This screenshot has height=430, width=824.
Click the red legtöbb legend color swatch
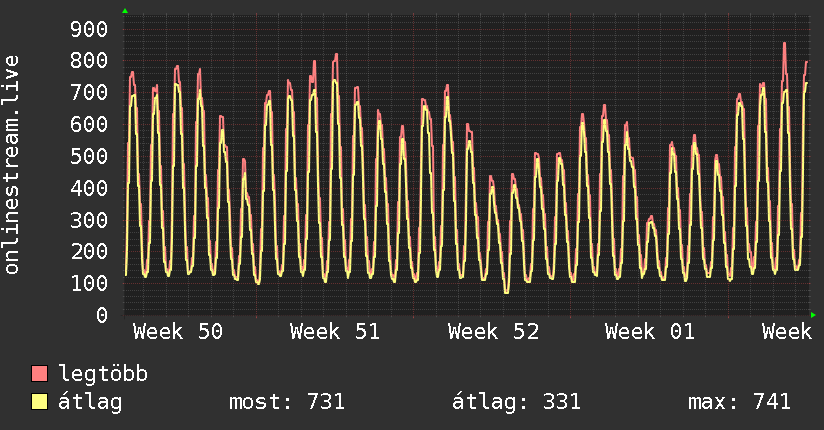(40, 374)
